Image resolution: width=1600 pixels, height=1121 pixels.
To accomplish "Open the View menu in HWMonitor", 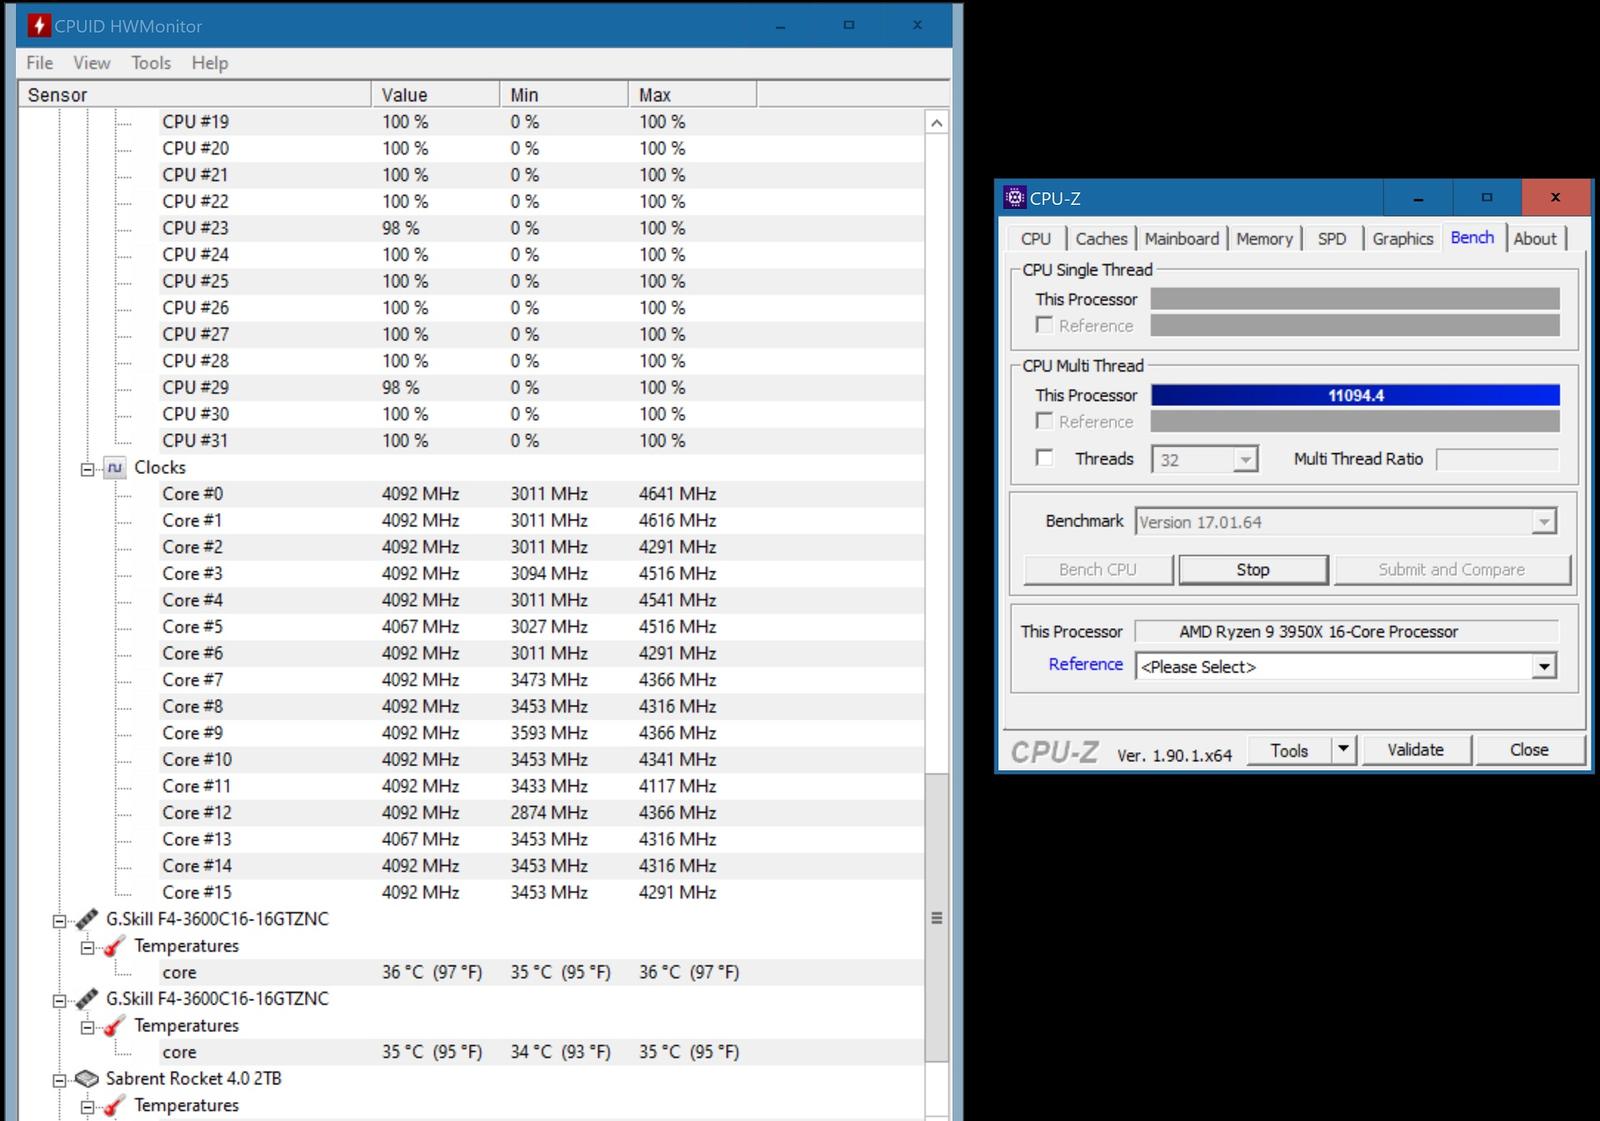I will 91,63.
